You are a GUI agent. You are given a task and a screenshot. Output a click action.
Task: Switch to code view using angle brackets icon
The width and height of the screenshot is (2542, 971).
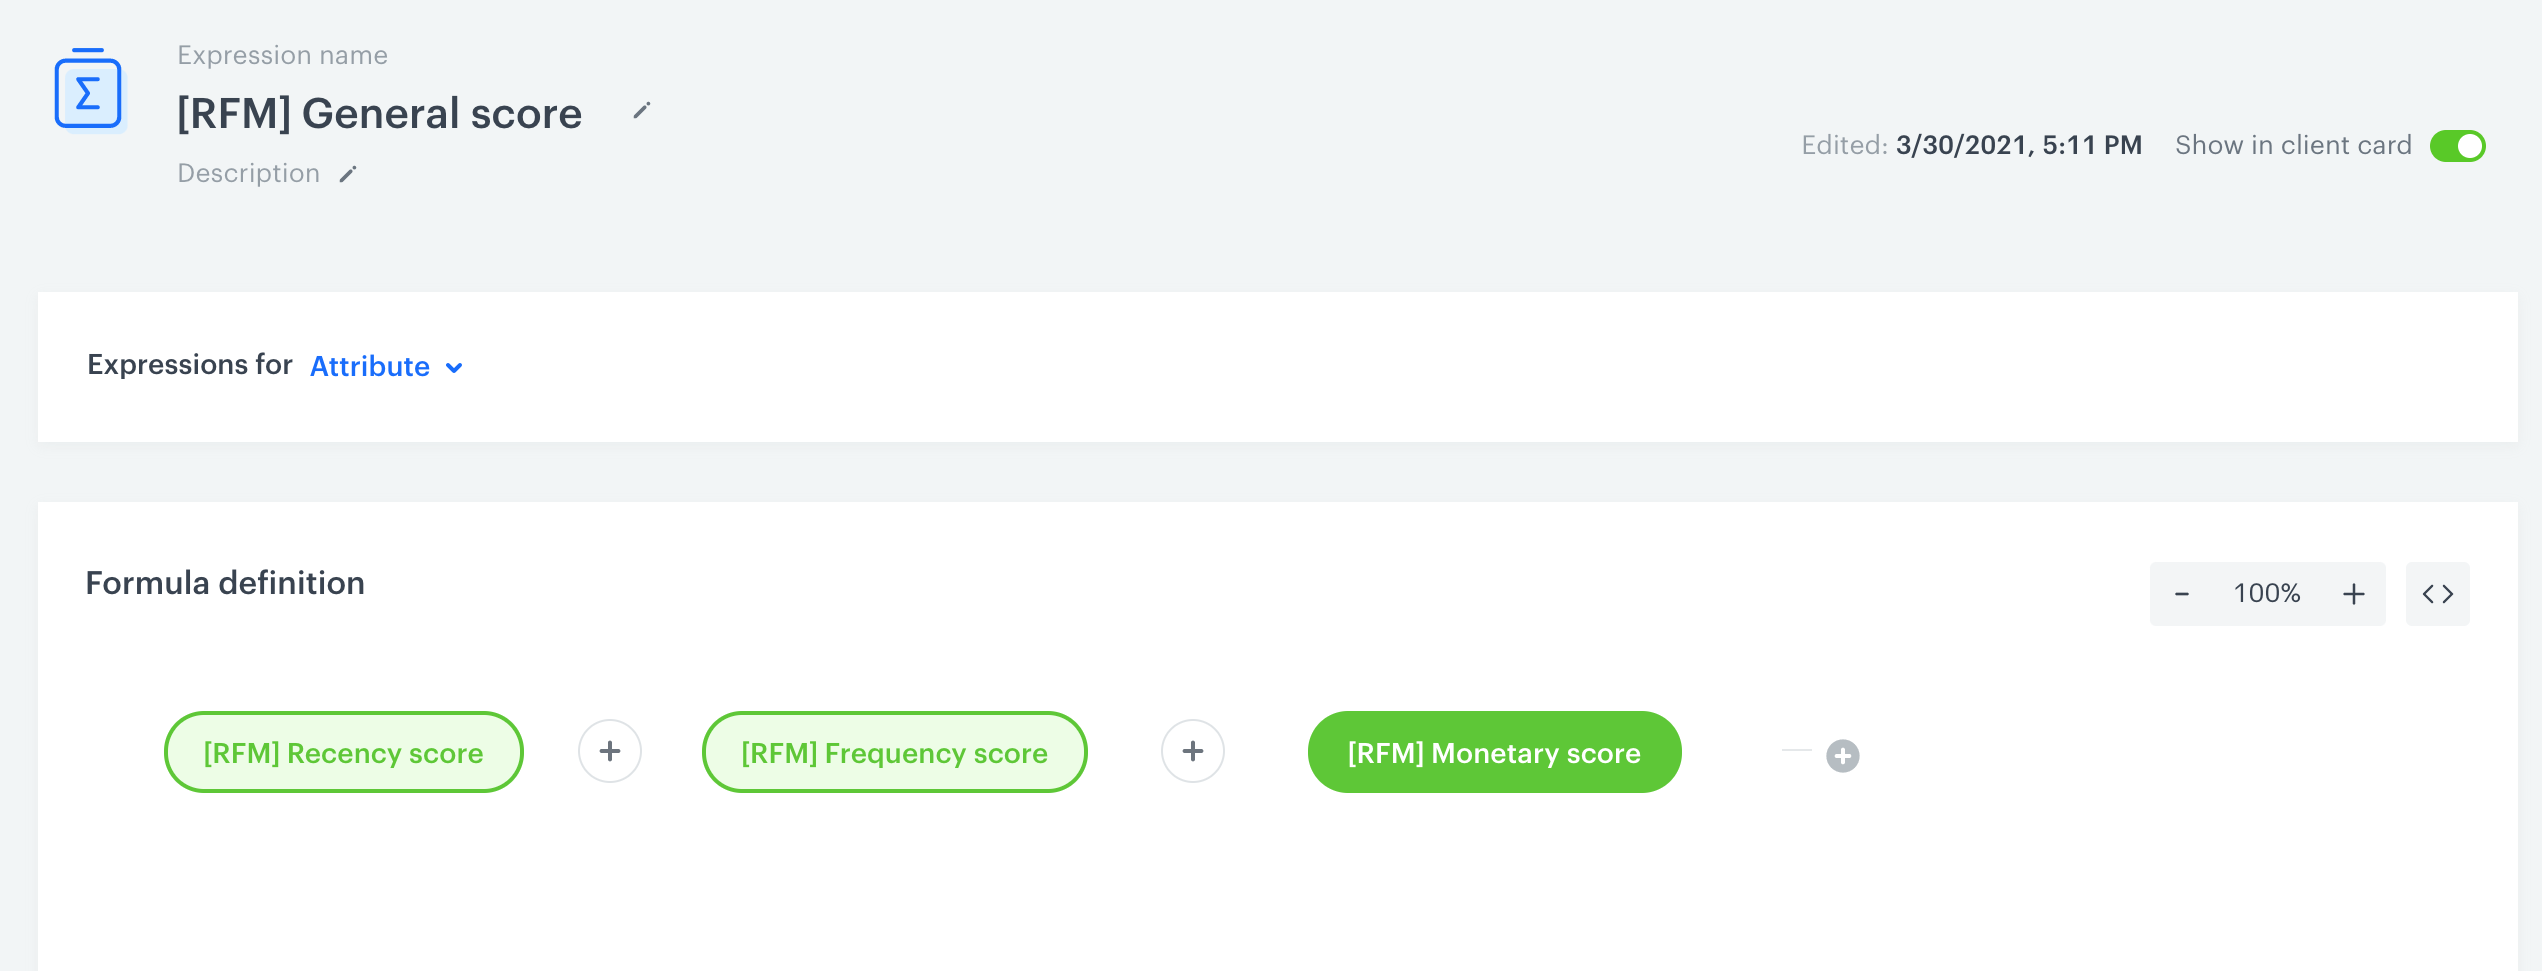click(2437, 594)
